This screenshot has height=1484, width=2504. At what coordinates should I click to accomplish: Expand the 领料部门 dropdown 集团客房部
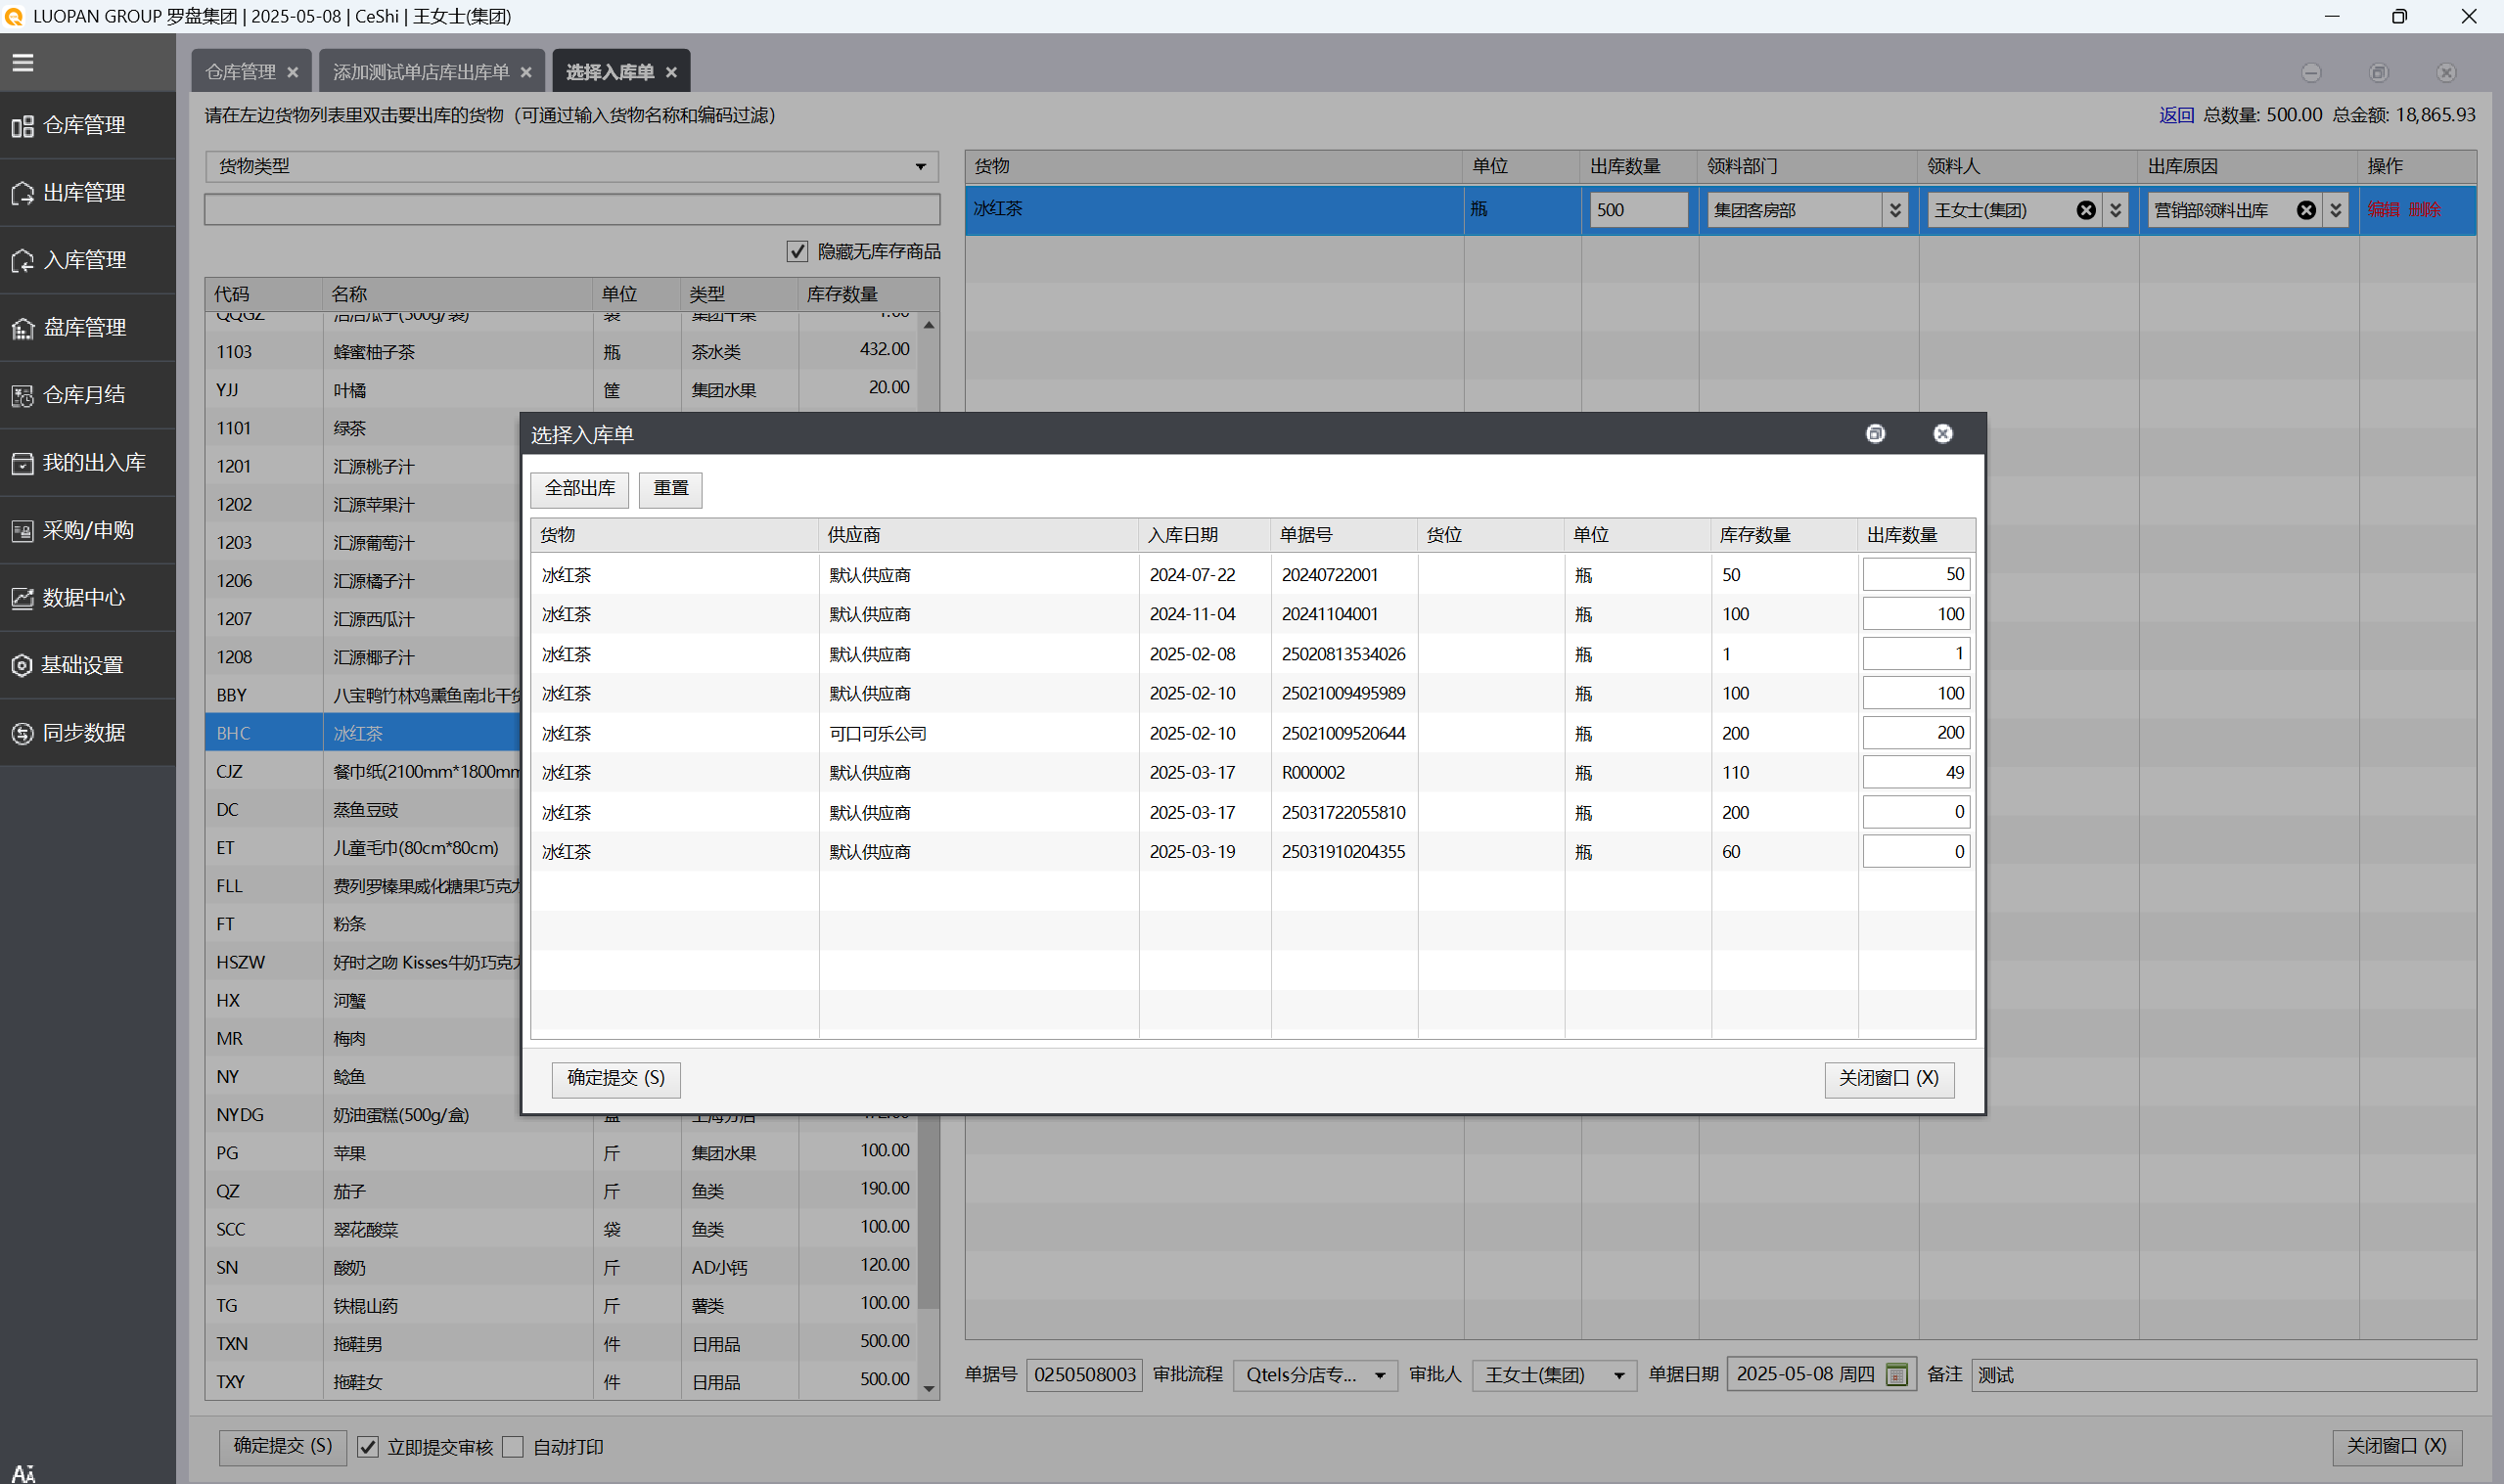coord(1895,210)
